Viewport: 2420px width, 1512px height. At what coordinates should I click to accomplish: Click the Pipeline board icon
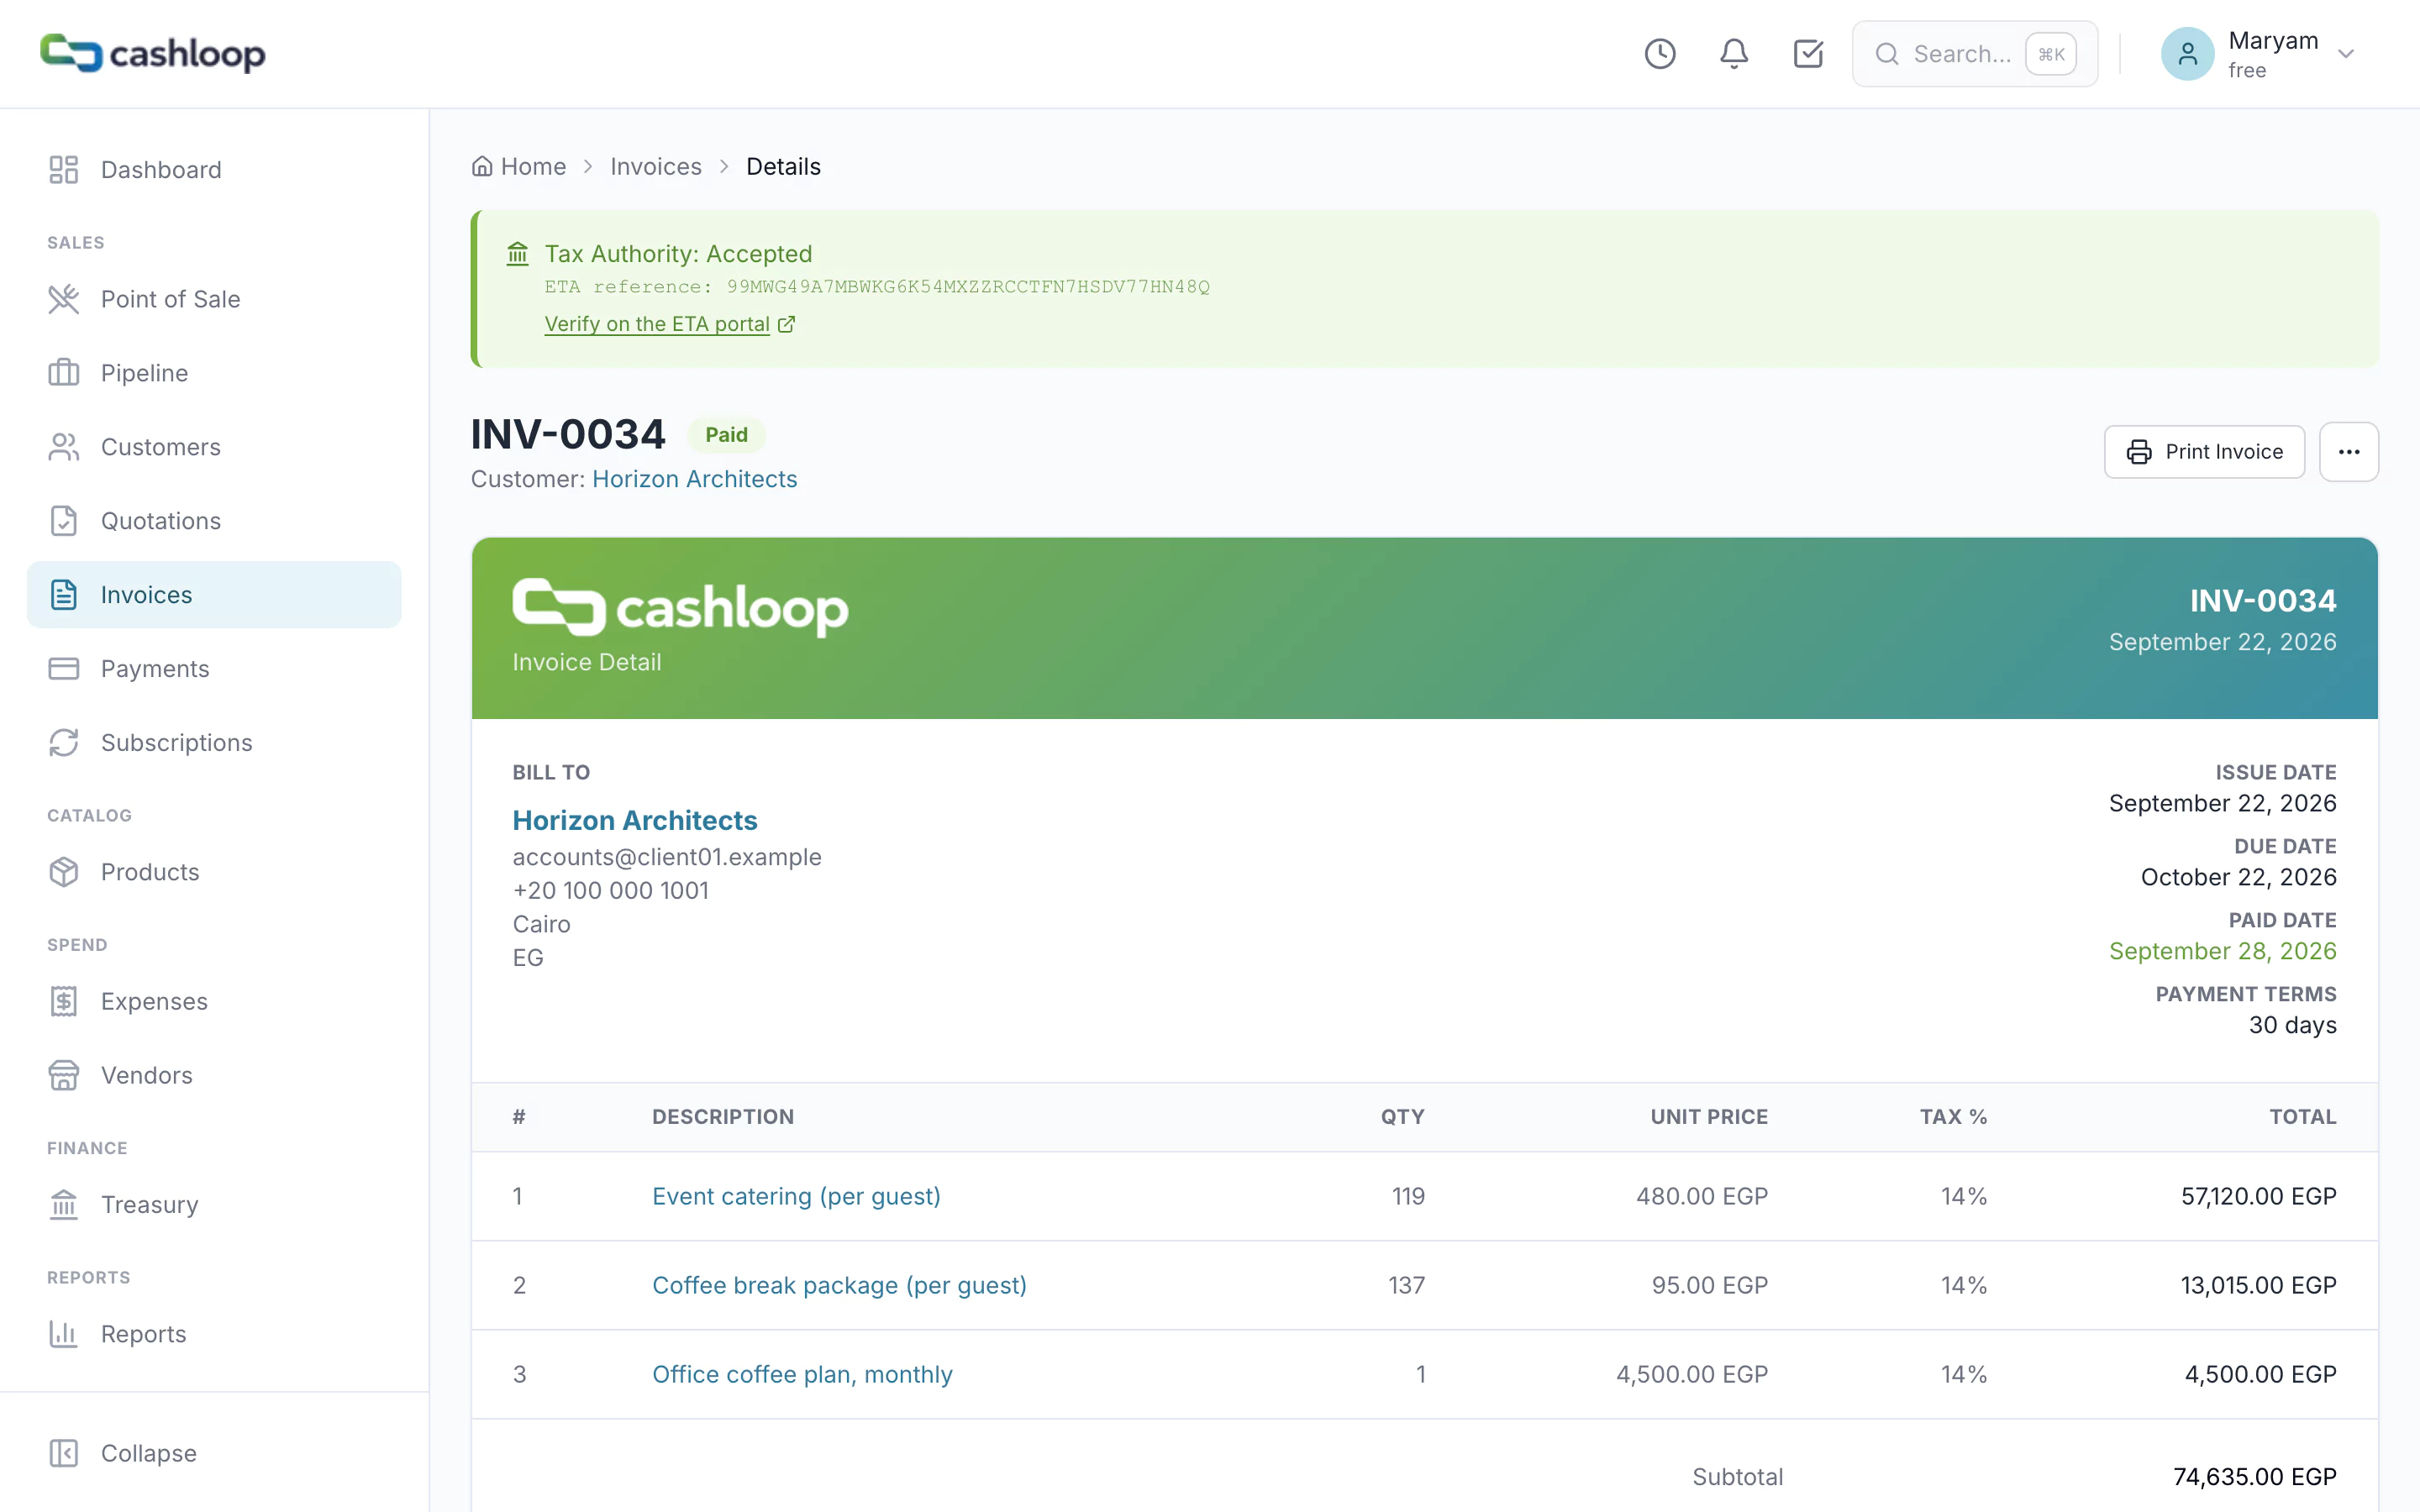(64, 373)
